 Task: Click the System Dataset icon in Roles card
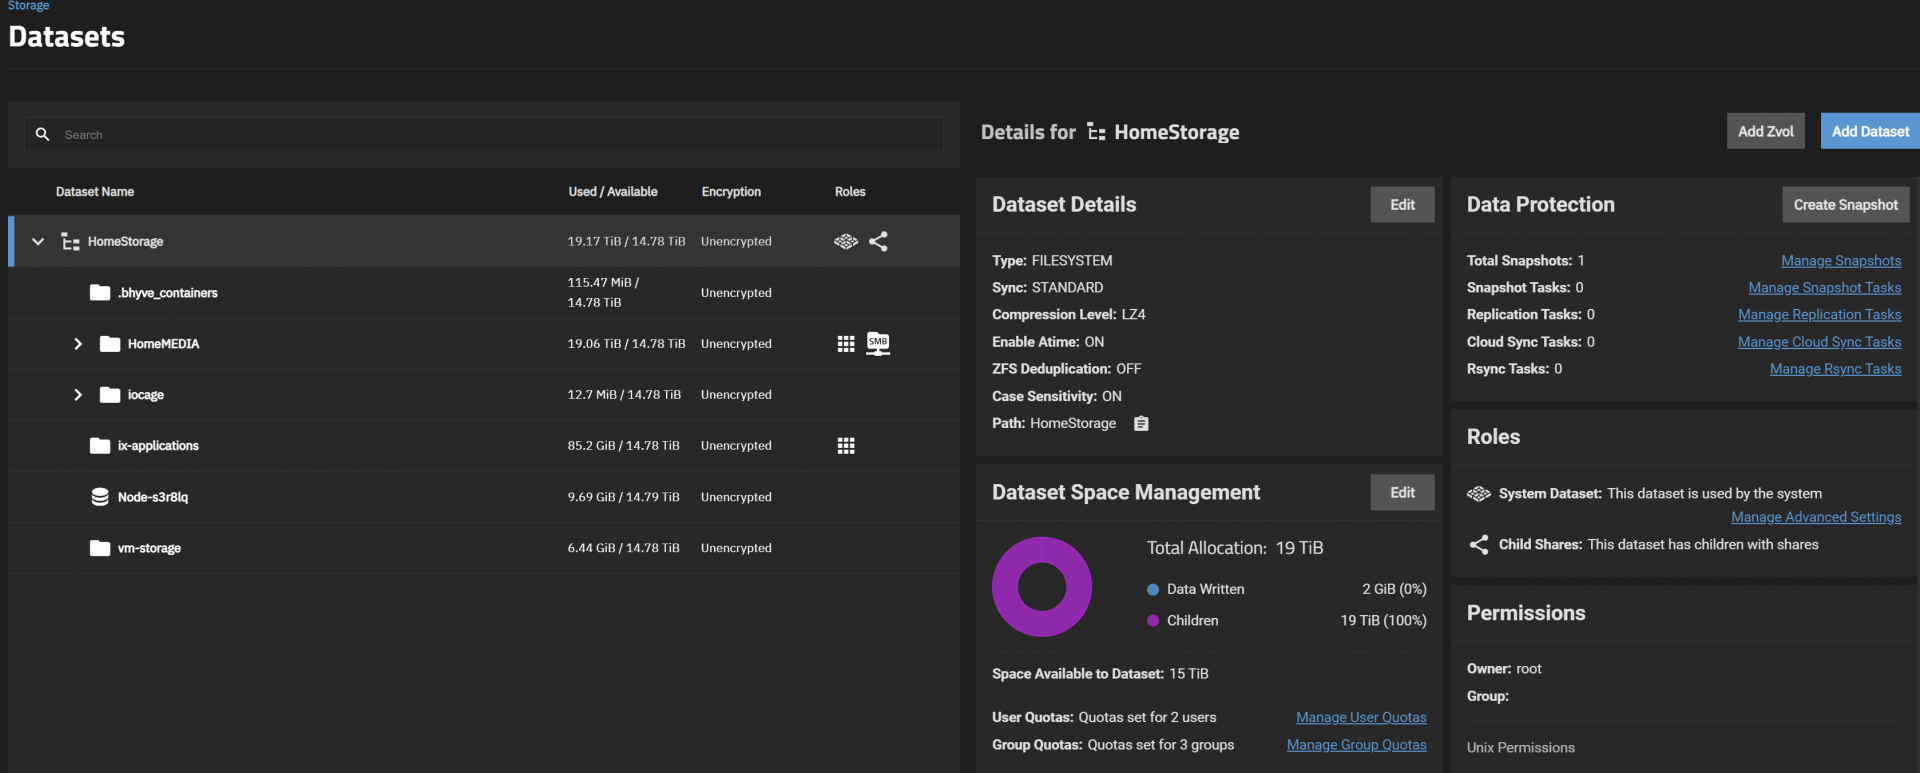click(x=1479, y=494)
